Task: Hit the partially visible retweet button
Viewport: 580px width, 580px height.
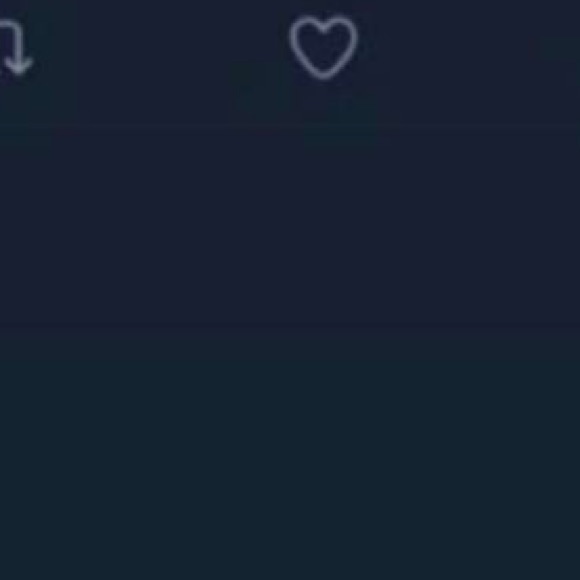Action: pyautogui.click(x=15, y=47)
